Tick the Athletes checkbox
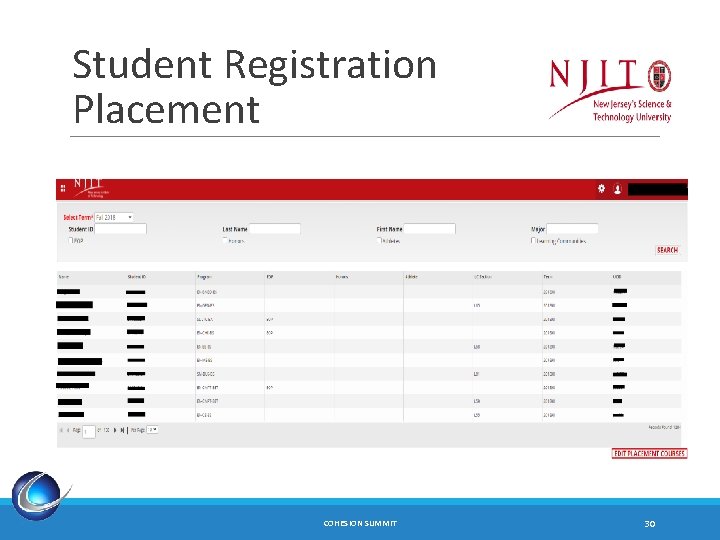720x540 pixels. (379, 240)
